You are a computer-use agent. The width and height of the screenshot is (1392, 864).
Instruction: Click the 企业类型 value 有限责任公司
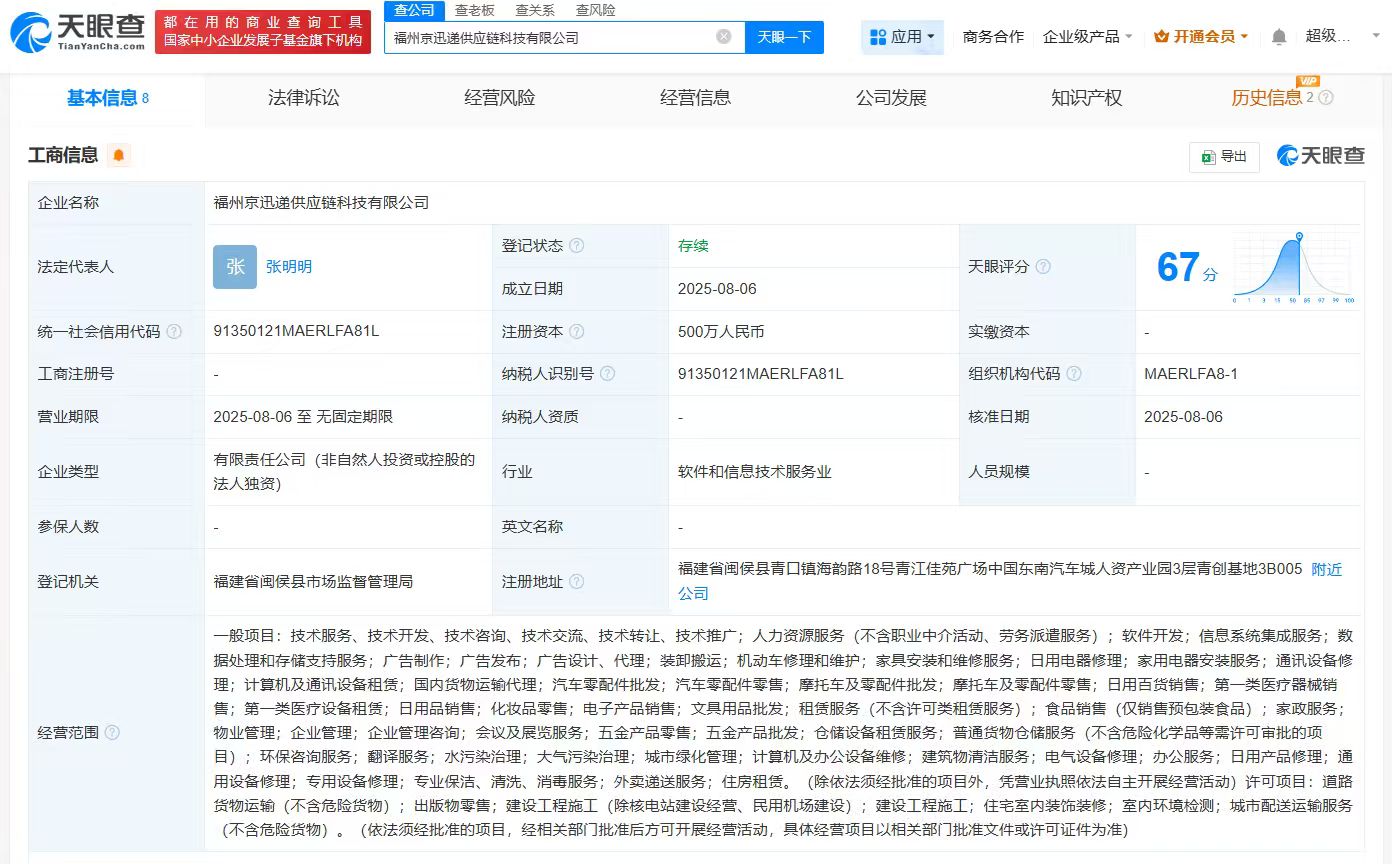[x=344, y=472]
